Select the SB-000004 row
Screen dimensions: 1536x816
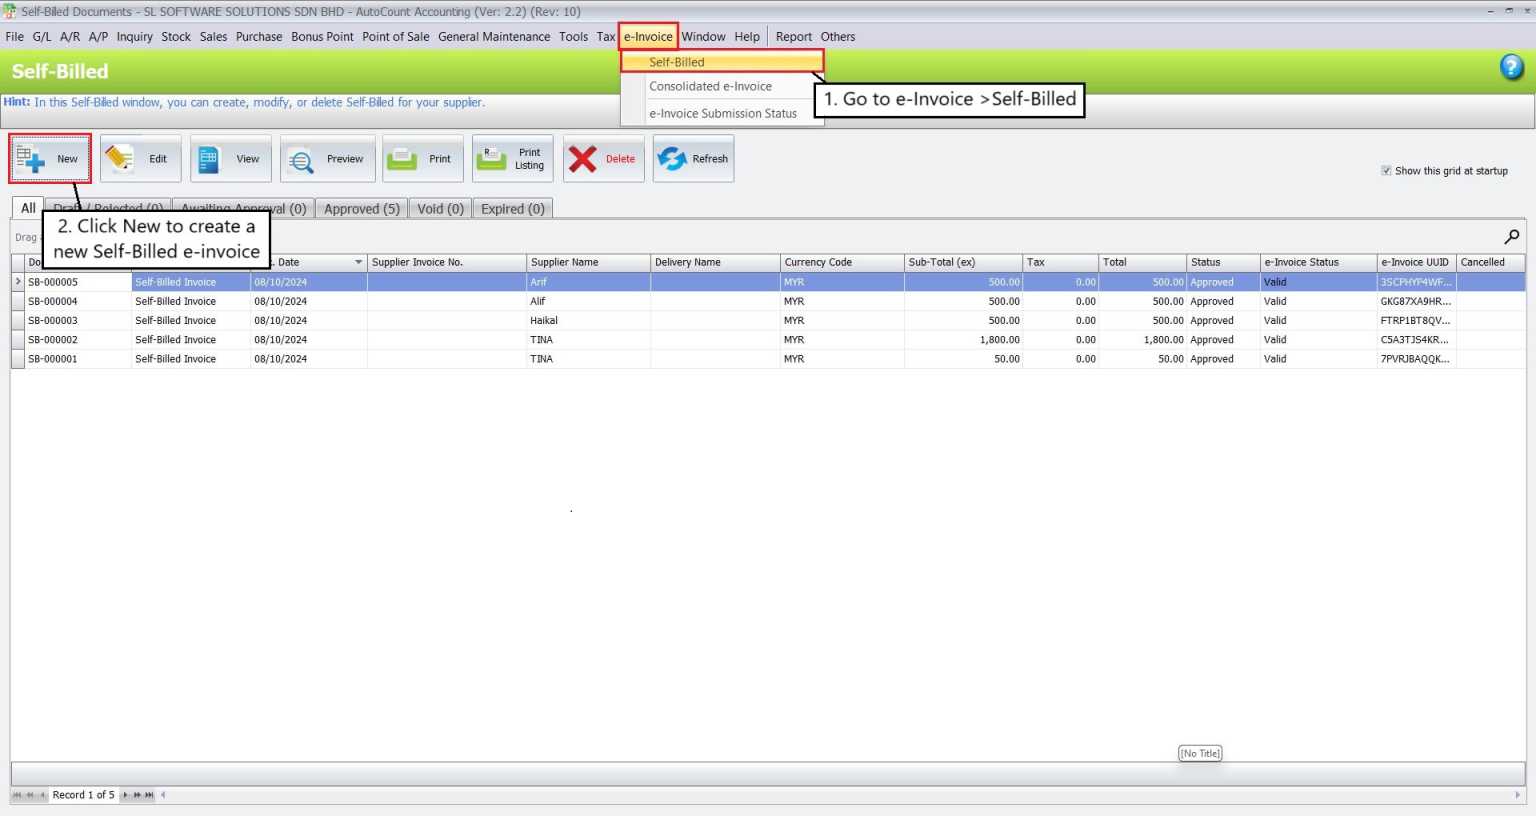[768, 301]
